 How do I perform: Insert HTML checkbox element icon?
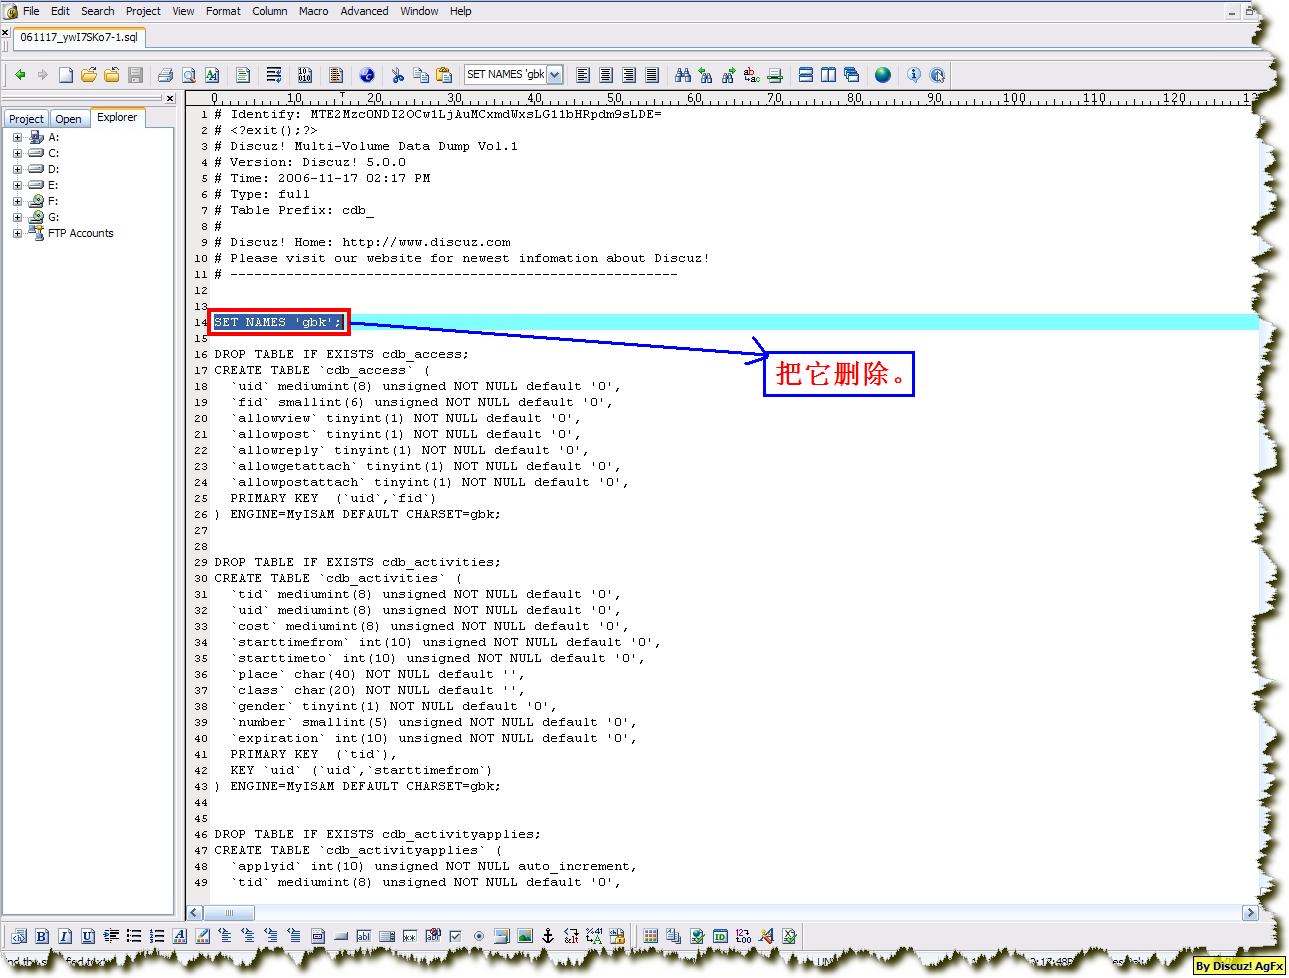coord(455,937)
